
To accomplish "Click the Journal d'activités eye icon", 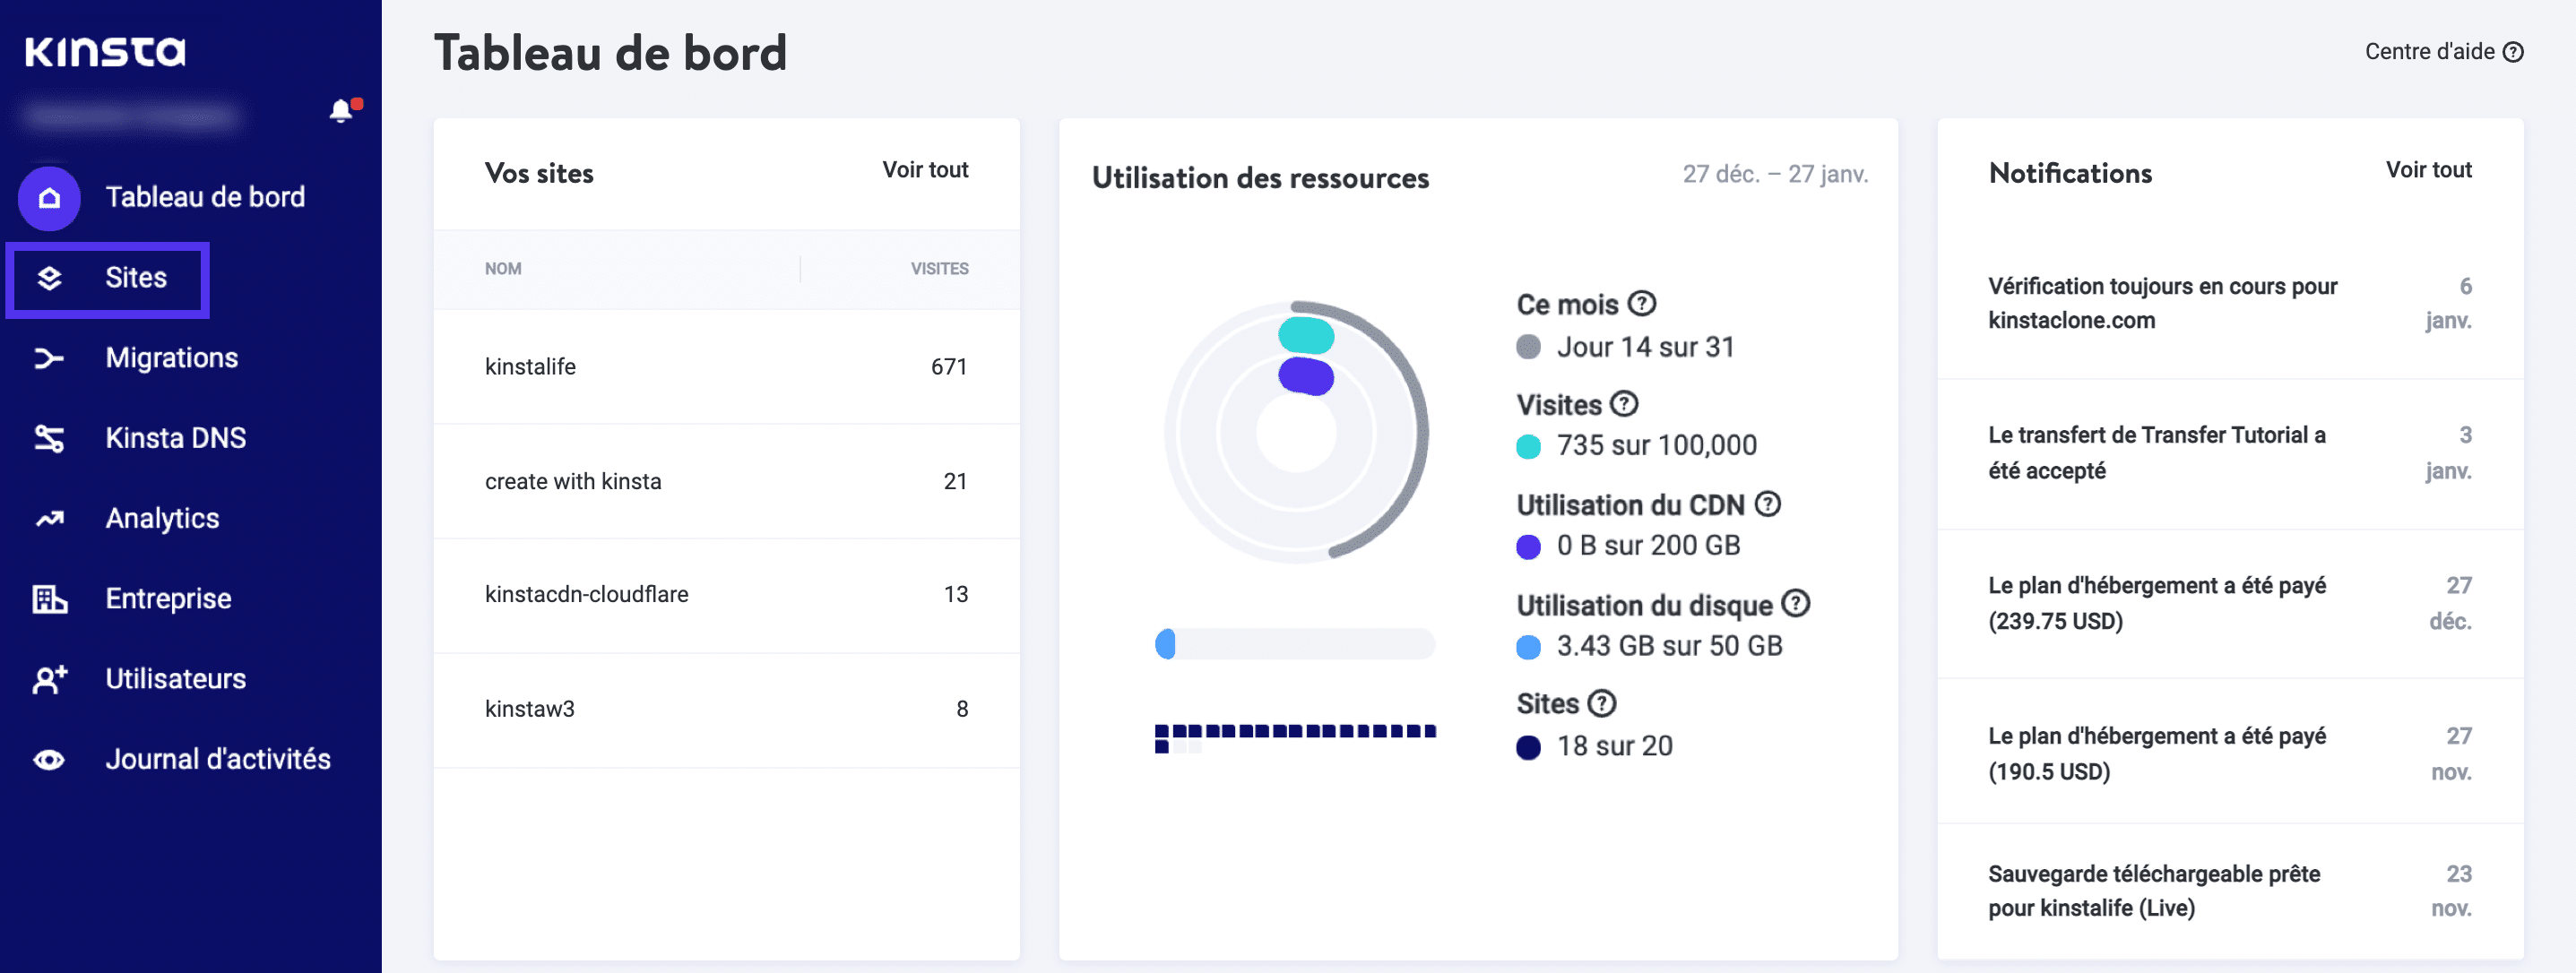I will tap(49, 759).
